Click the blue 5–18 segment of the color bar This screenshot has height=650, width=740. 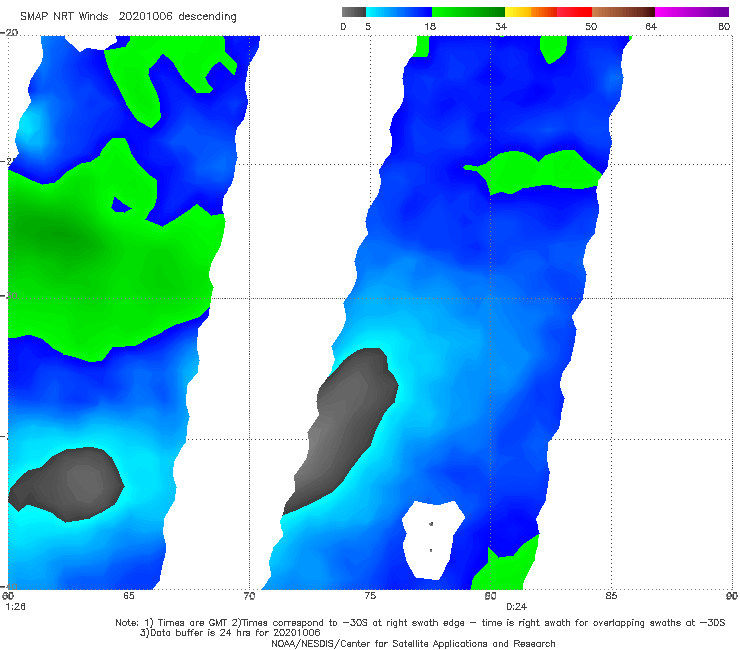tap(399, 12)
